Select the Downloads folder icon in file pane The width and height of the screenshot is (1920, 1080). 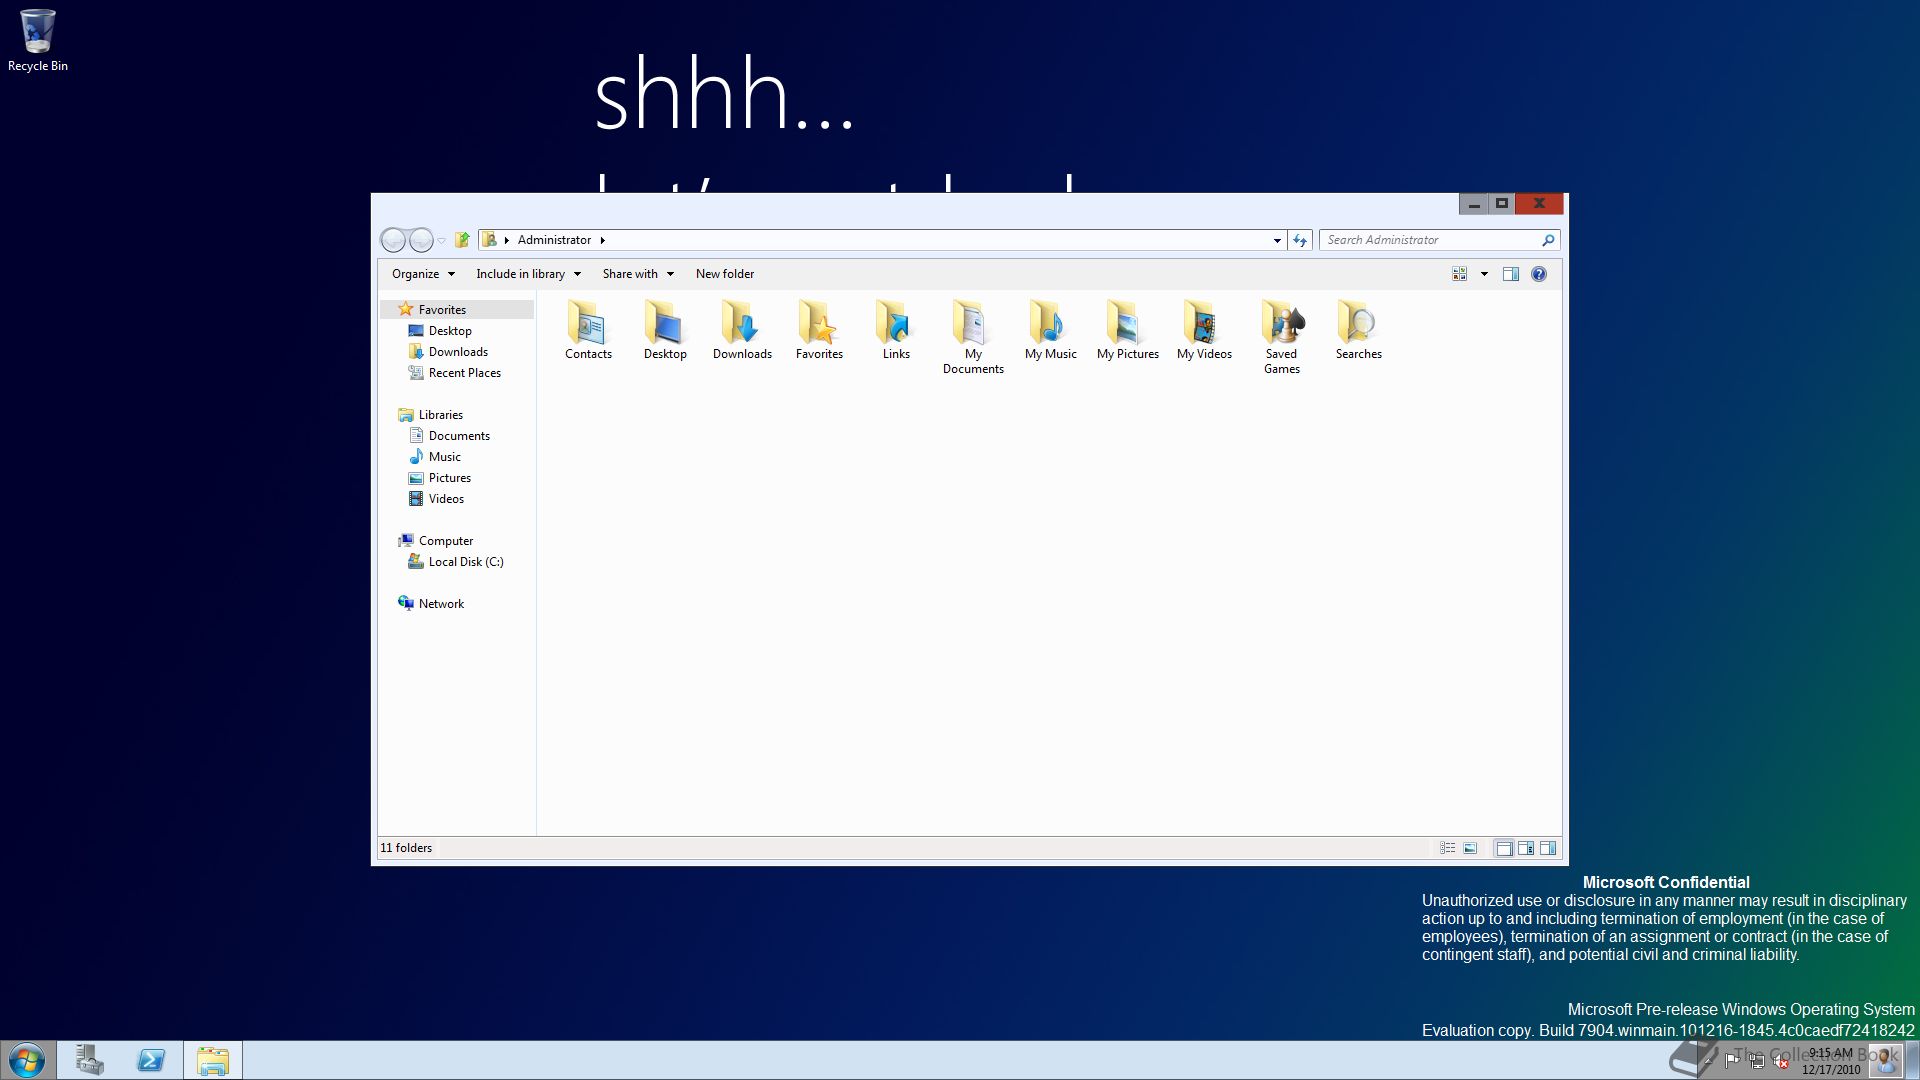click(742, 330)
